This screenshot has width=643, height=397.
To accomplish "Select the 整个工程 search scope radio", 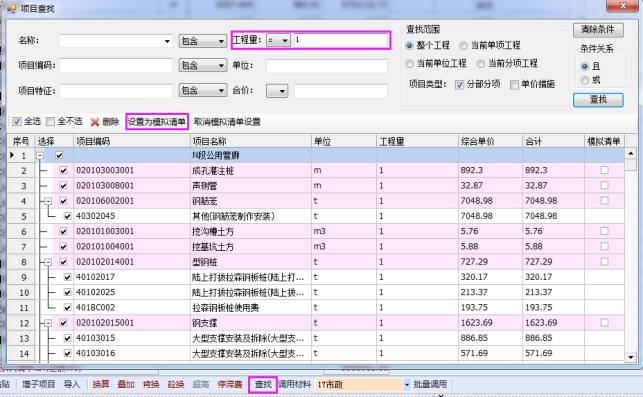I will (409, 46).
